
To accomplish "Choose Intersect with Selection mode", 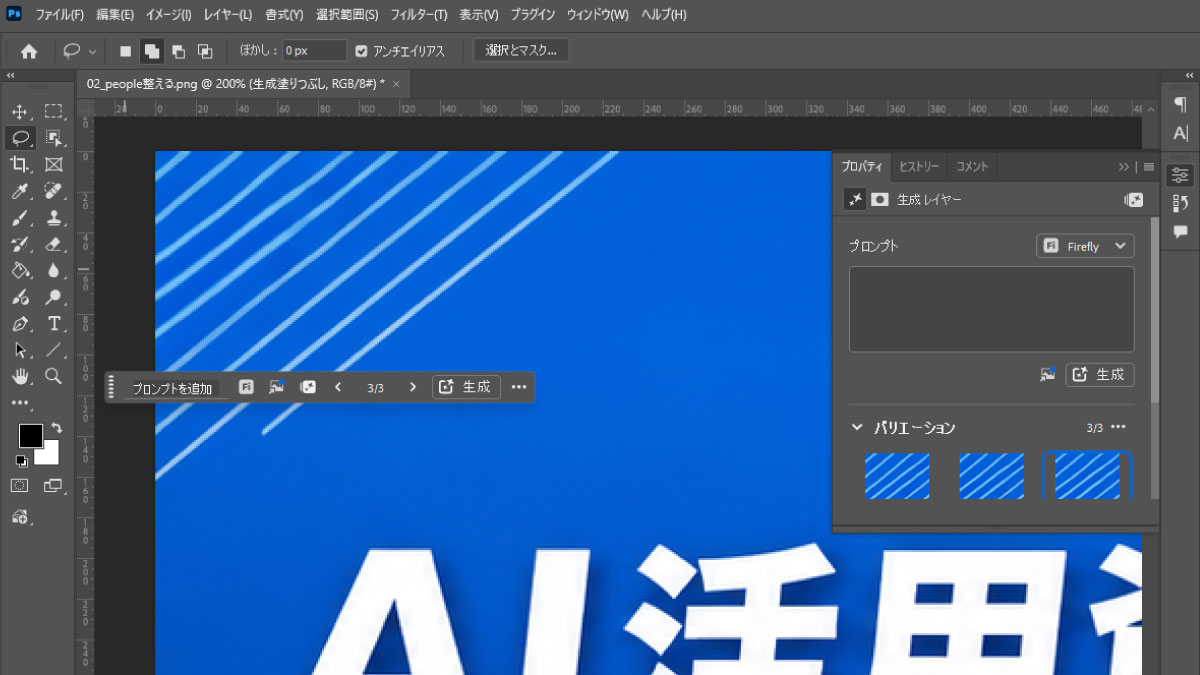I will (205, 51).
